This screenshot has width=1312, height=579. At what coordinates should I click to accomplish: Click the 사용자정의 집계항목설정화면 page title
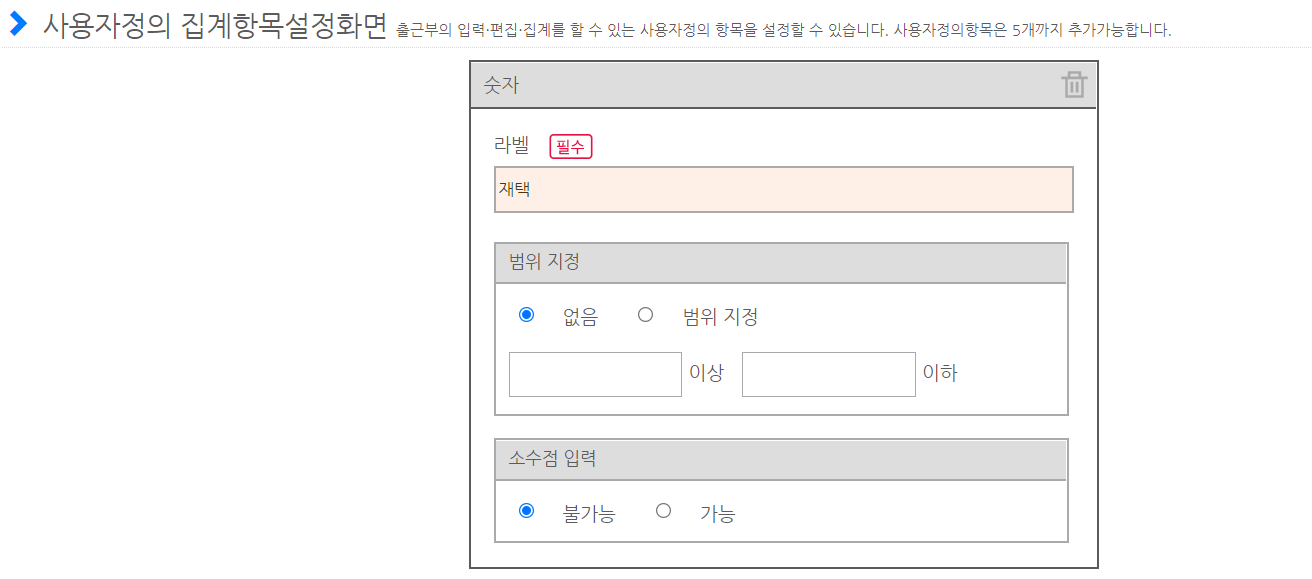coord(214,26)
